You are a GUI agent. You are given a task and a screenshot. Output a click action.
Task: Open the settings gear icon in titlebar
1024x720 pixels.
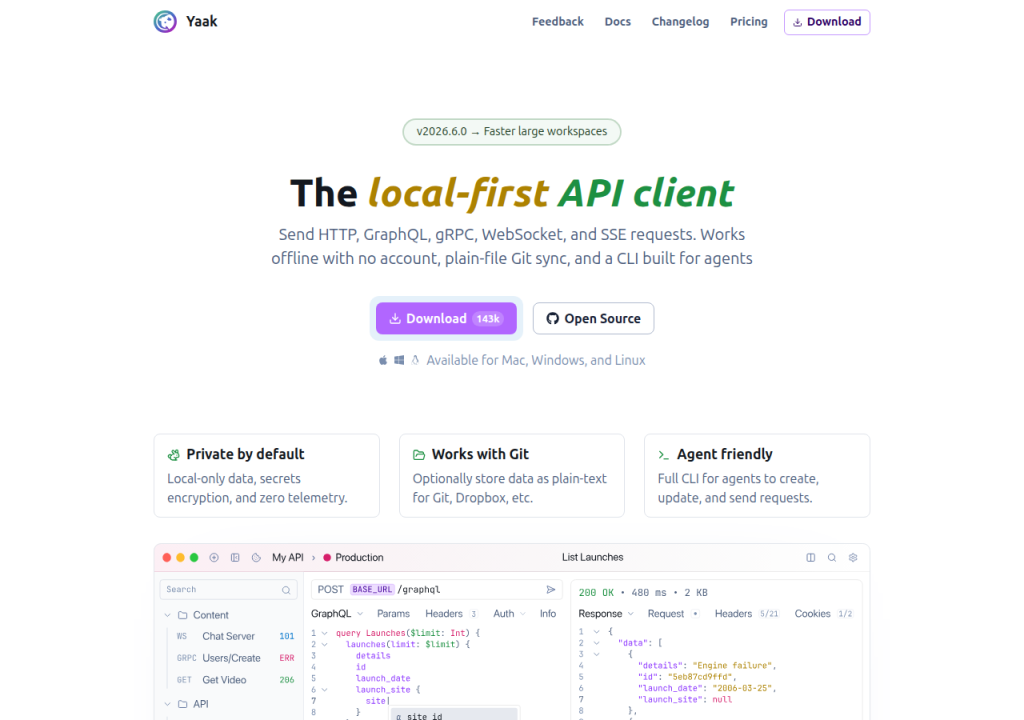point(853,557)
